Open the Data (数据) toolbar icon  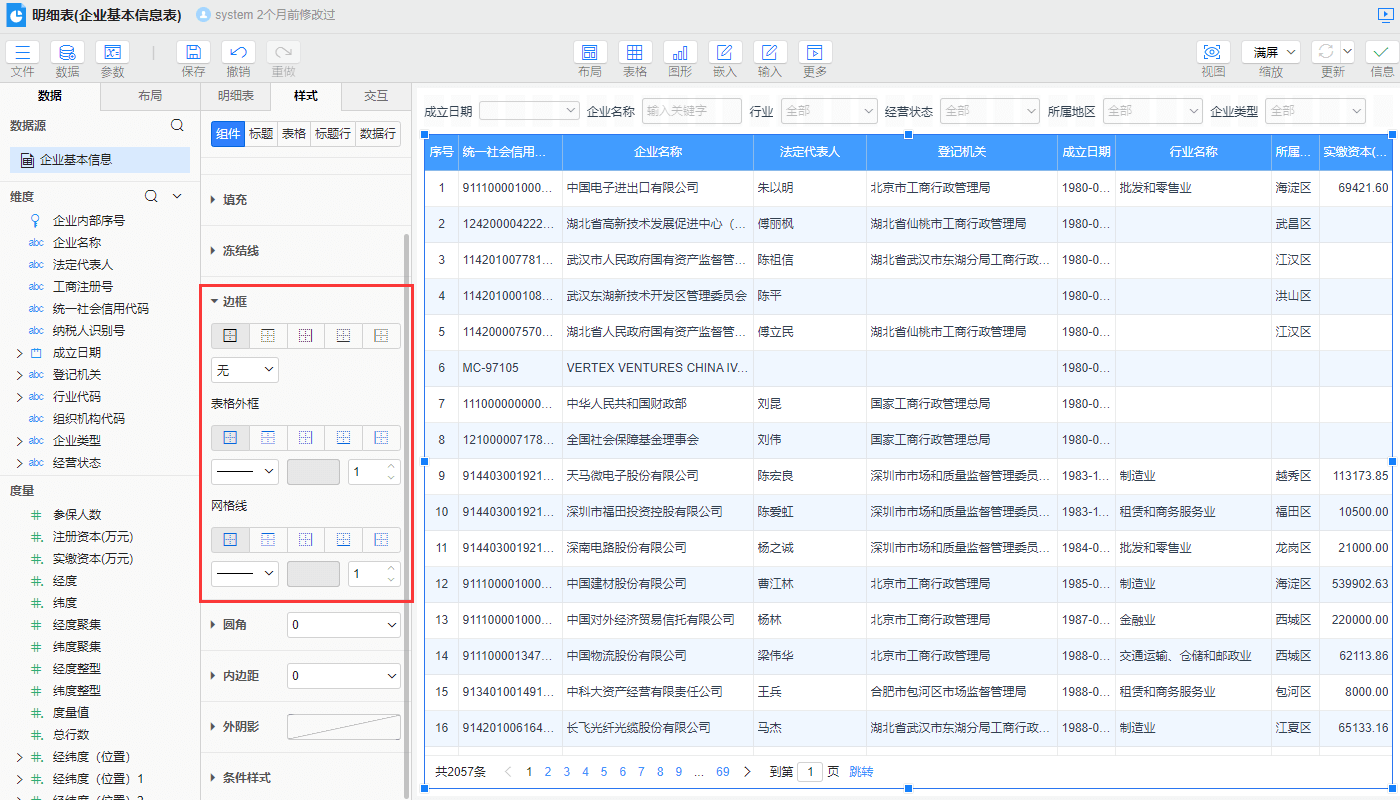[67, 53]
